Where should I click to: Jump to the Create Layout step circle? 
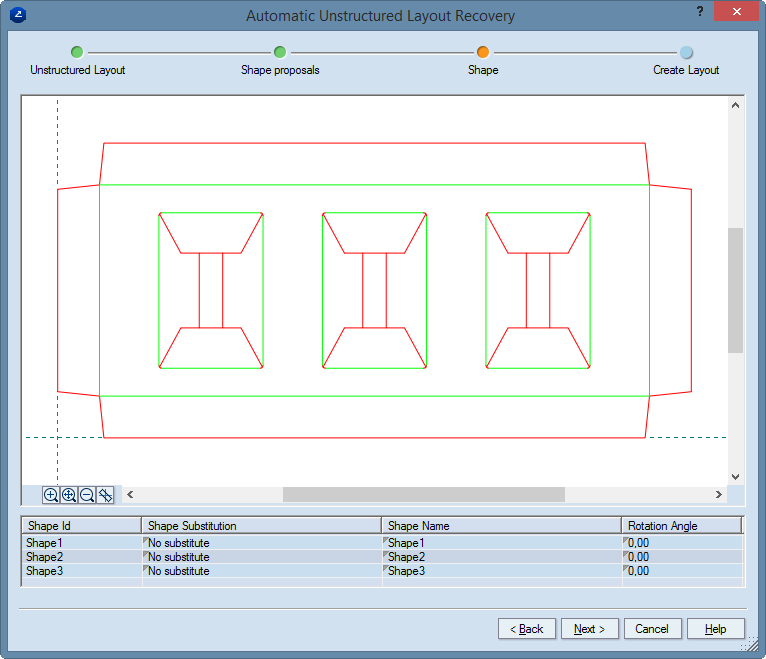tap(686, 52)
